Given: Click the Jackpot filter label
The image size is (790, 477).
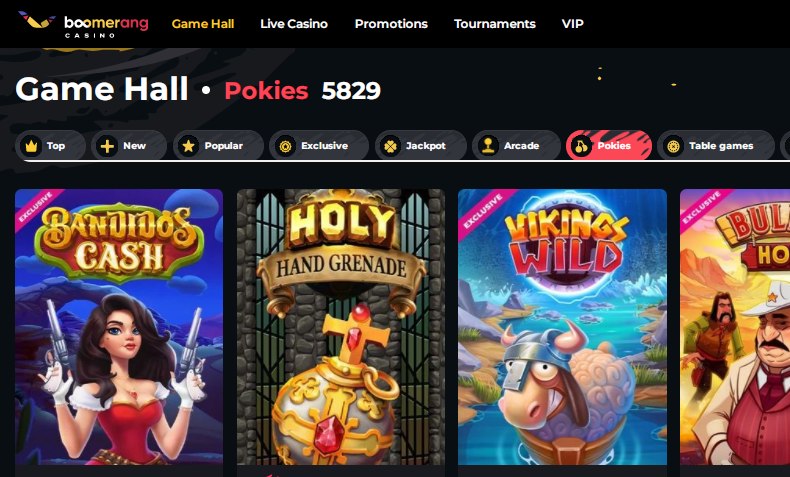Looking at the screenshot, I should coord(426,146).
